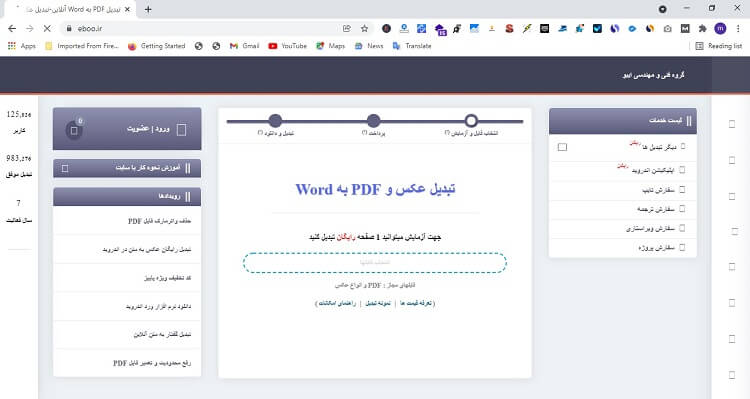This screenshot has width=750, height=399.
Task: Open the Chrome three-dot menu
Action: pyautogui.click(x=739, y=29)
